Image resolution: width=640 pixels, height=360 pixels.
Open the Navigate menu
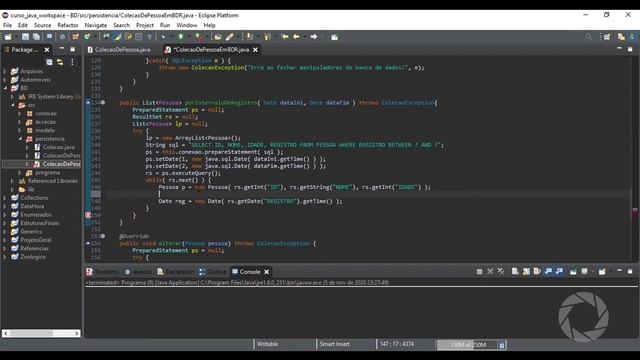coord(96,25)
